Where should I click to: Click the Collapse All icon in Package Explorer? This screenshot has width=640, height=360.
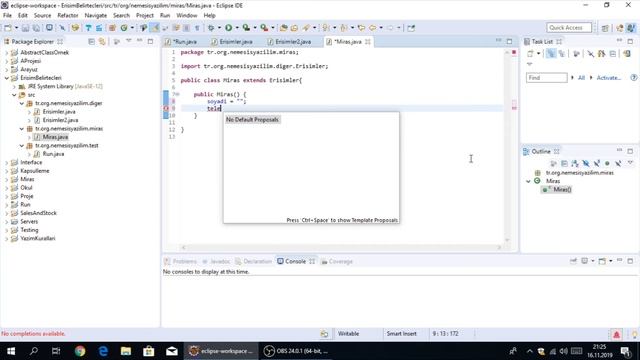91,42
